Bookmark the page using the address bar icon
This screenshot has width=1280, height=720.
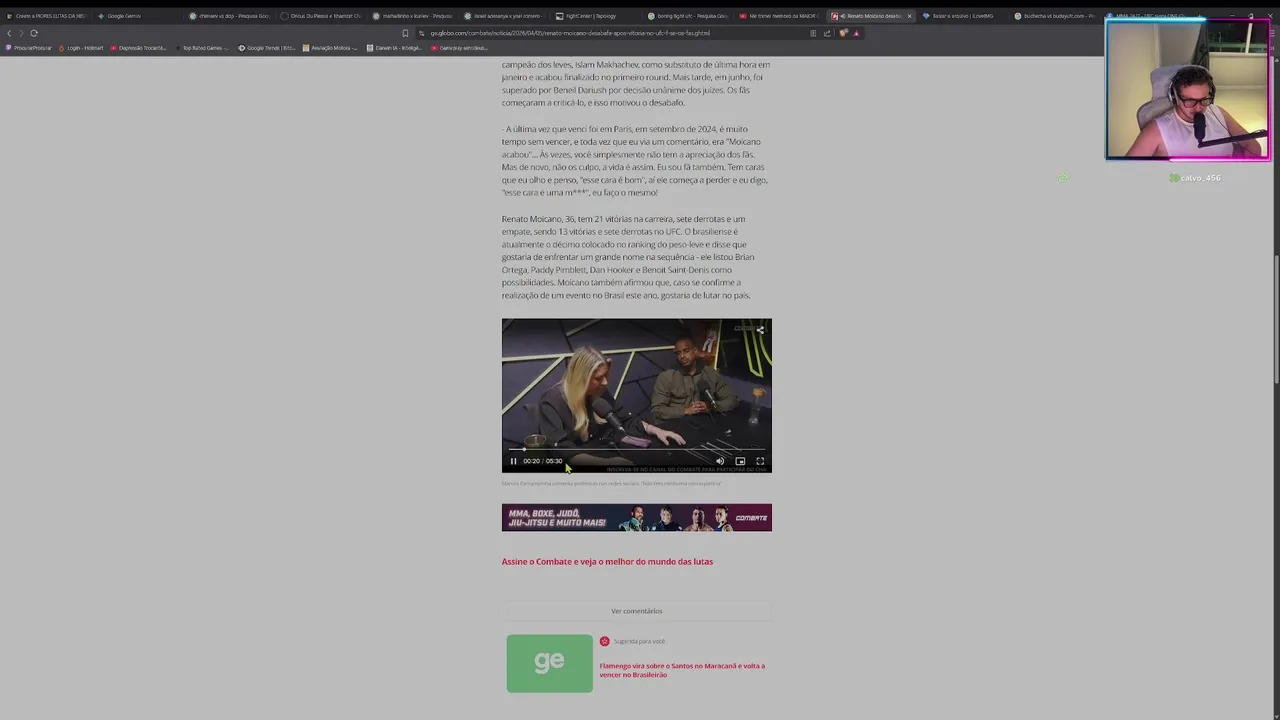[405, 33]
